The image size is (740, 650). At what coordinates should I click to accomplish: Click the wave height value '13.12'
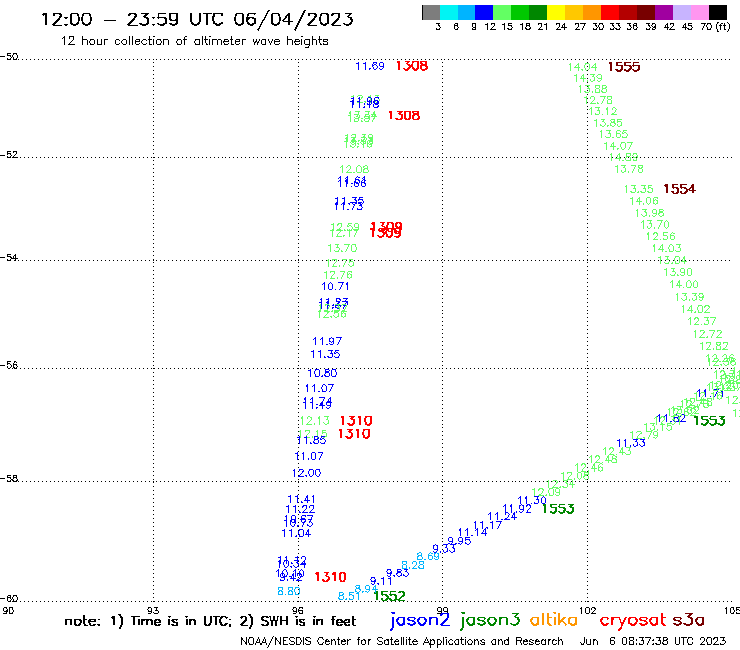(x=603, y=111)
